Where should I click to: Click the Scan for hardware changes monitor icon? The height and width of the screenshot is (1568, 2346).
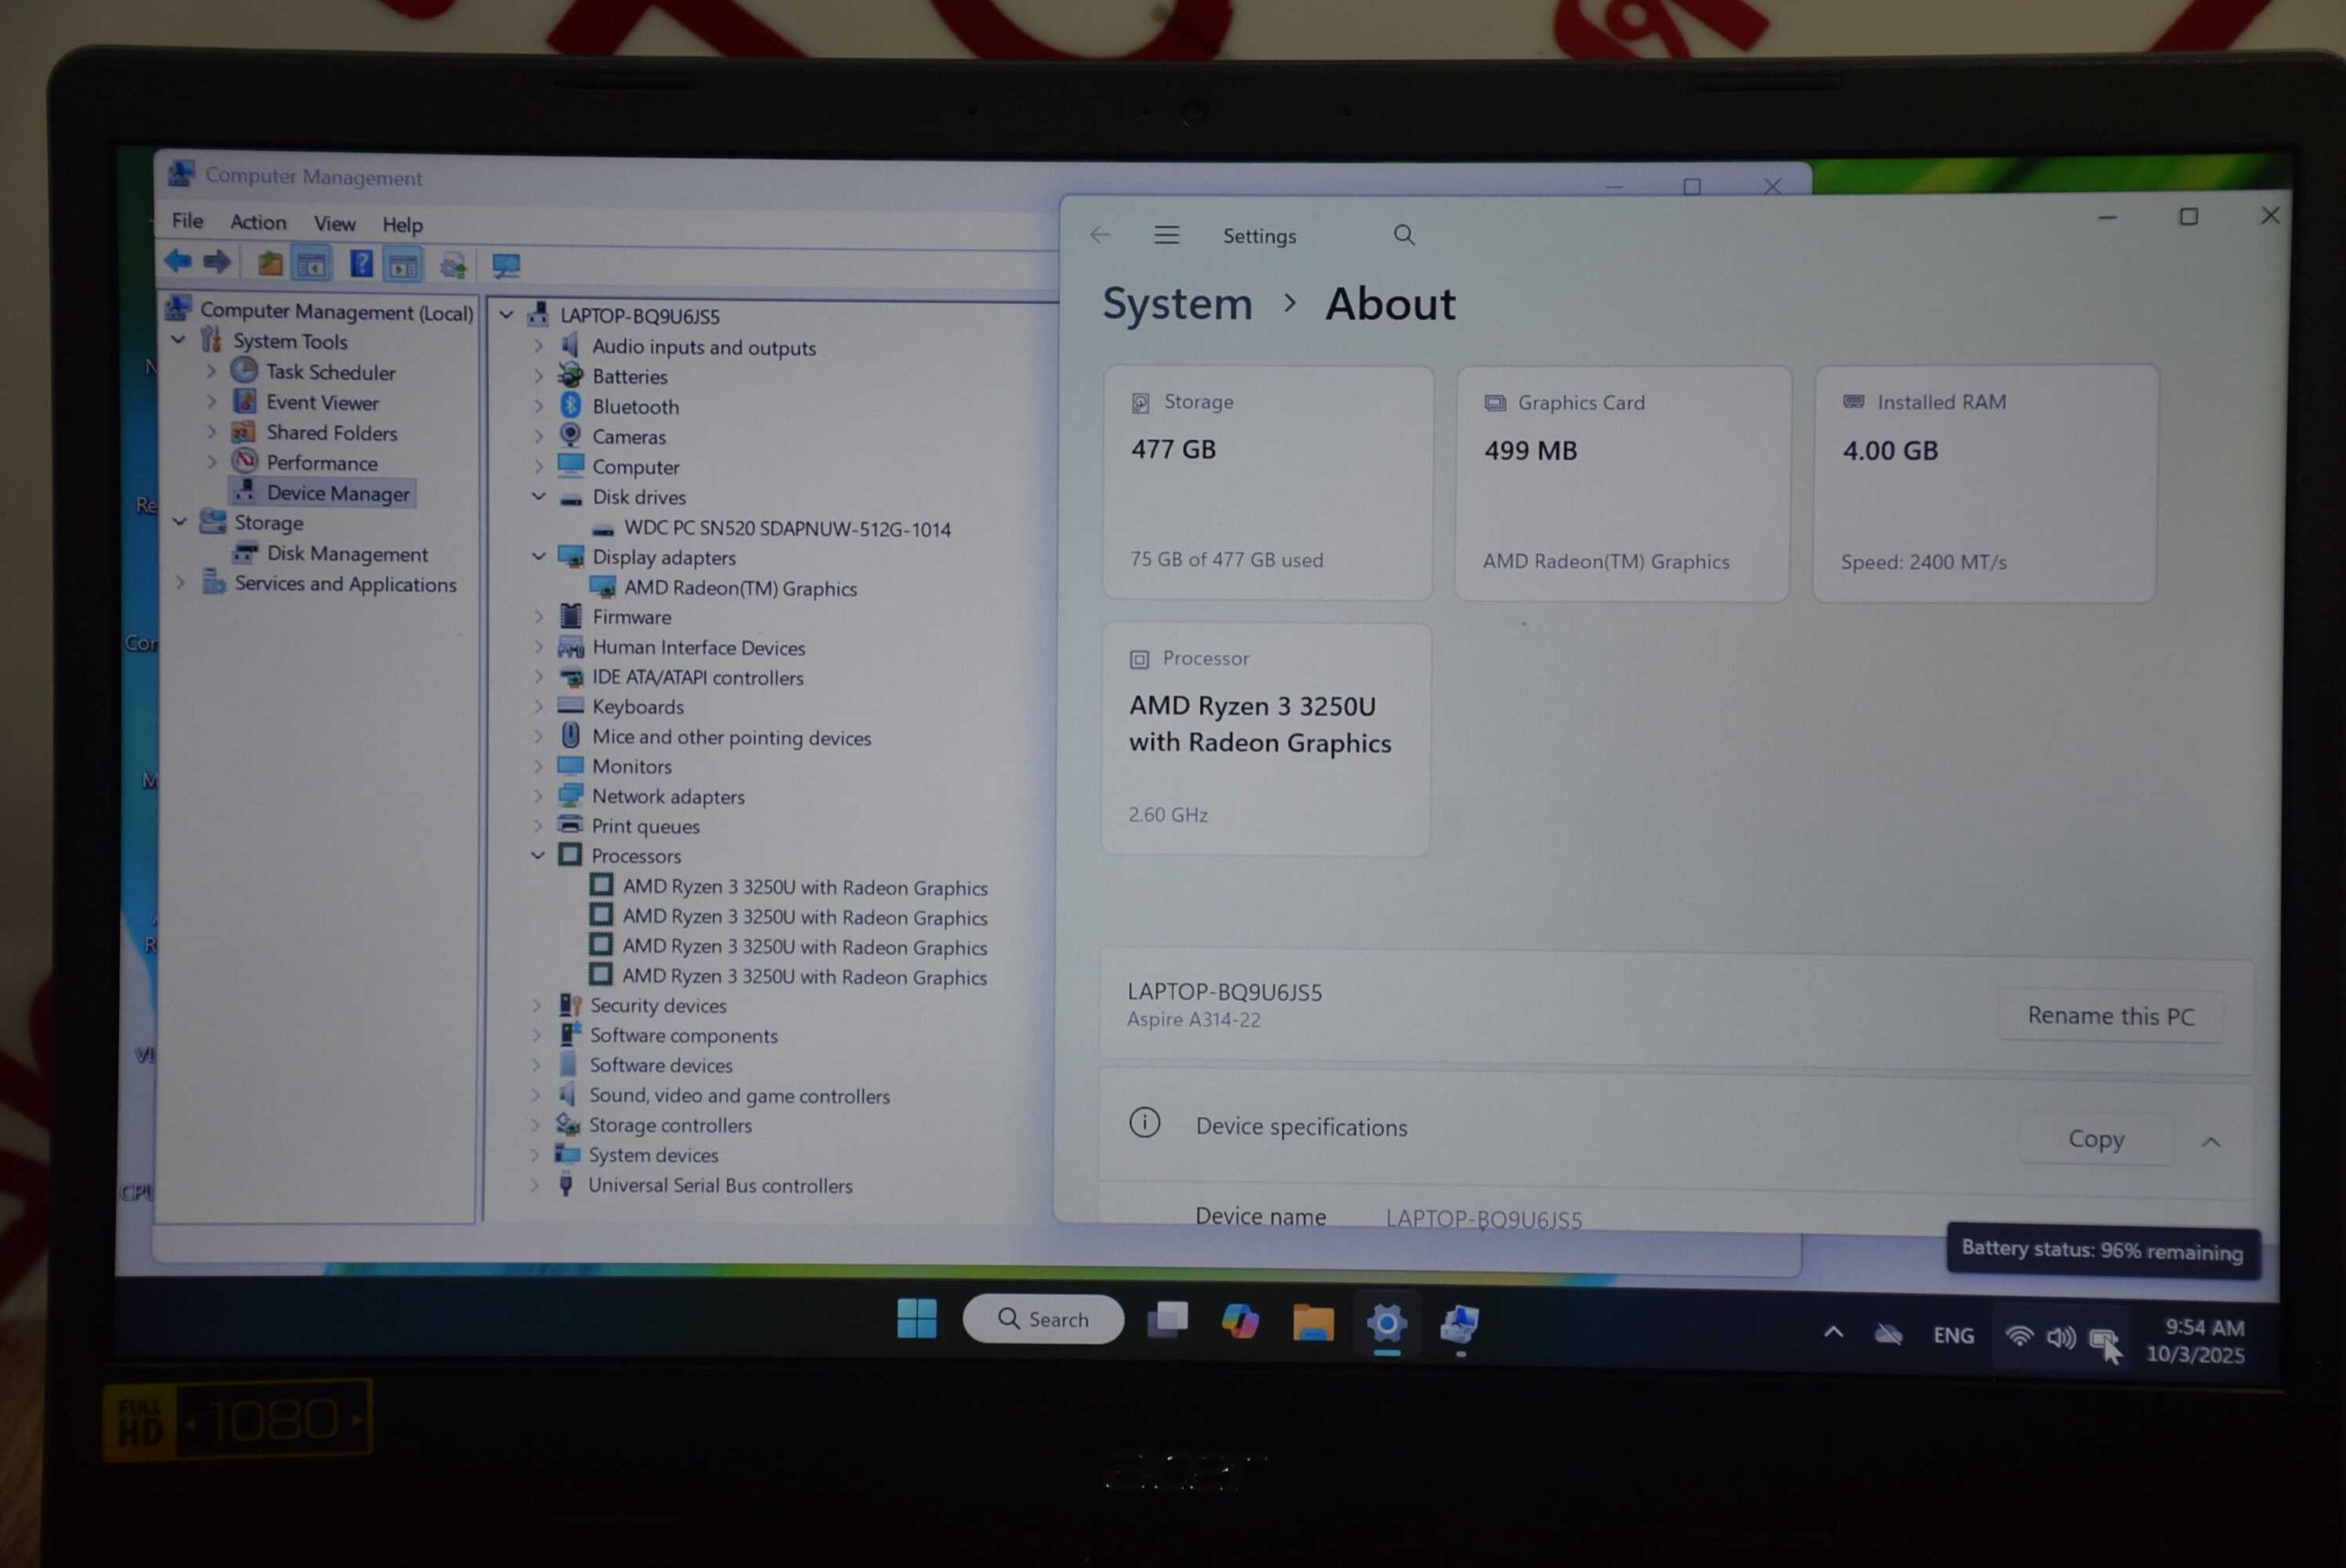point(506,266)
